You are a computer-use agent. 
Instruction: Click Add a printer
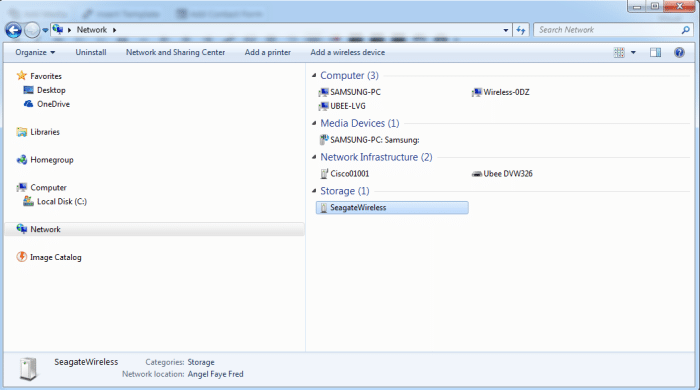pyautogui.click(x=267, y=52)
